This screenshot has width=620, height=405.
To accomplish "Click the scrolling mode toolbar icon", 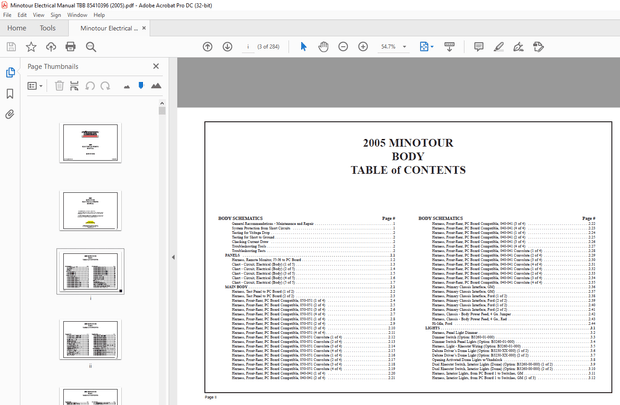I will (450, 47).
